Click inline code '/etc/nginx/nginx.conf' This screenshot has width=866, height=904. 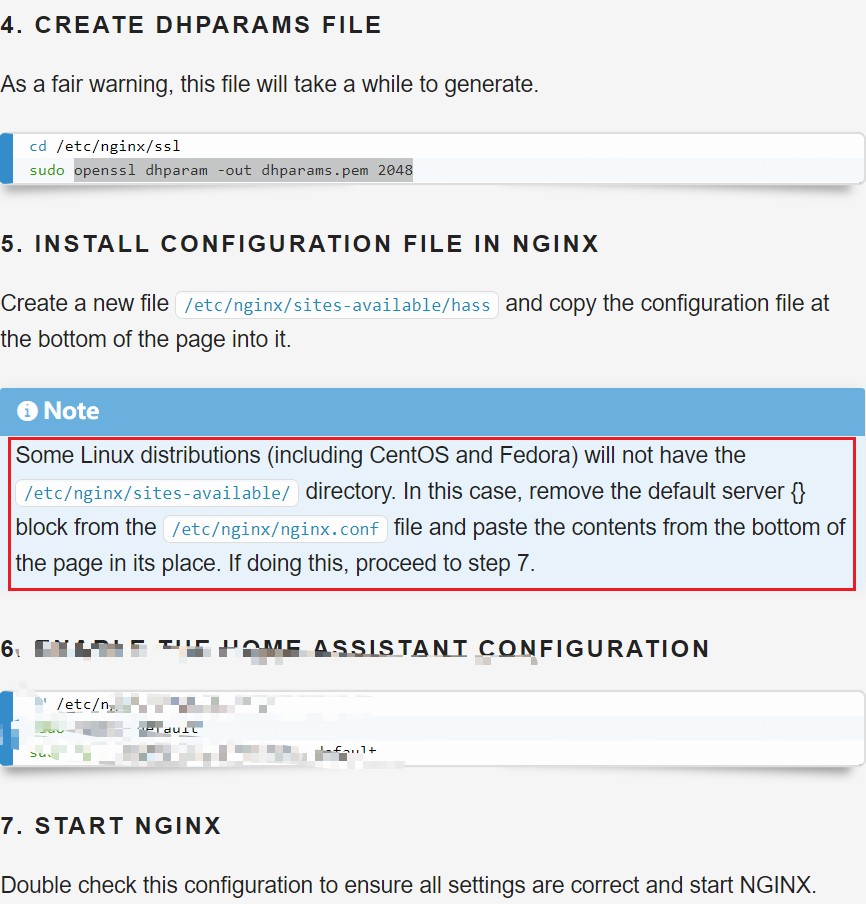tap(275, 529)
